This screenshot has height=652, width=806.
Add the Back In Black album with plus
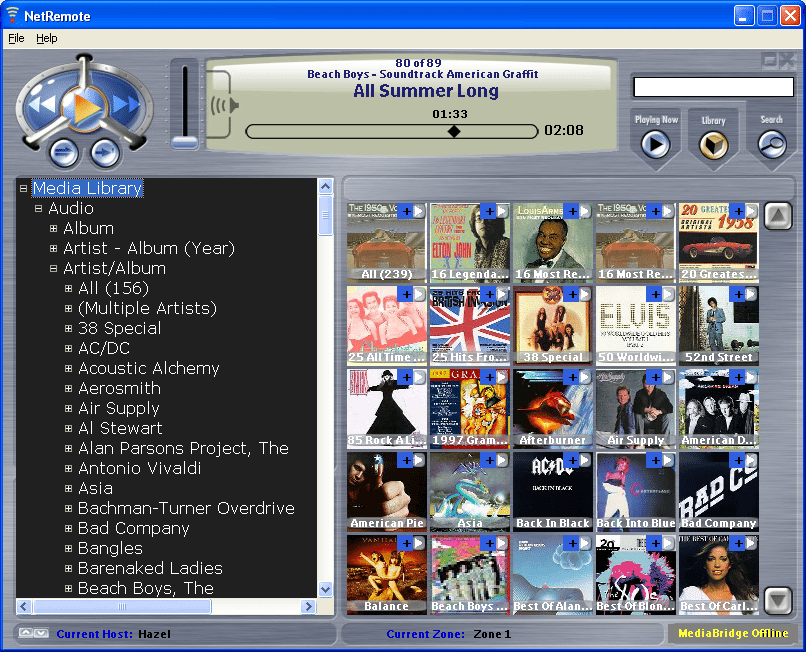pos(573,461)
